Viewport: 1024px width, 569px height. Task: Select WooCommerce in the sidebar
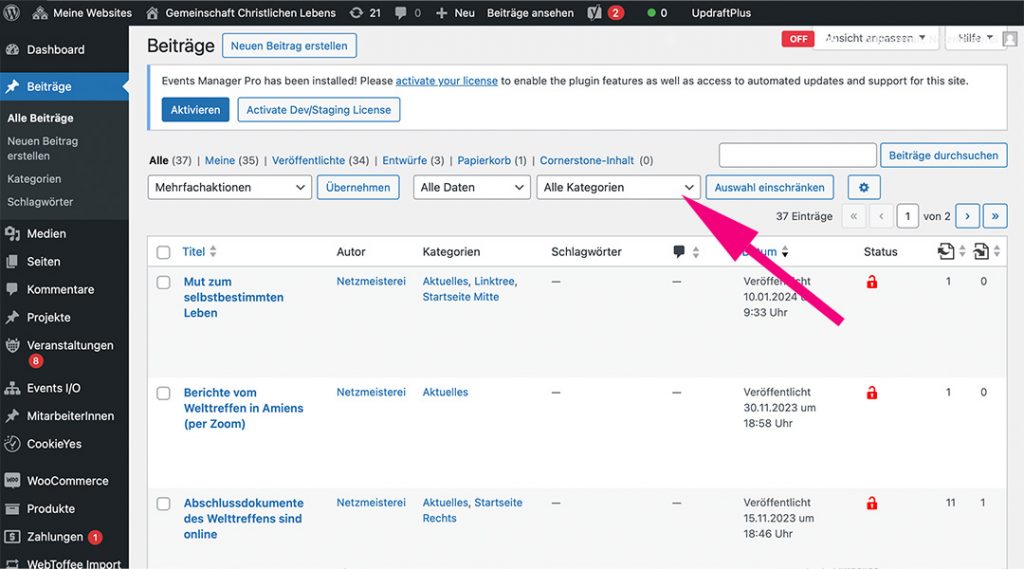coord(67,481)
